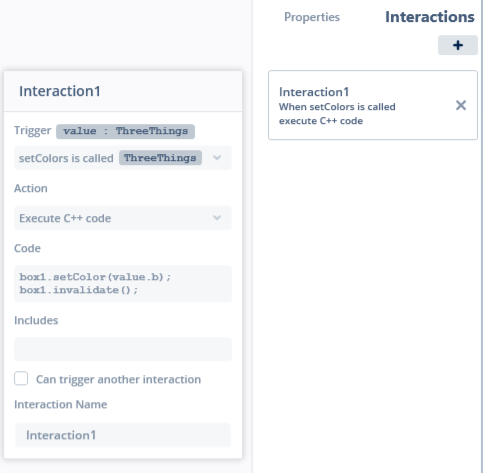
Task: Switch to the Properties tab
Action: [312, 17]
